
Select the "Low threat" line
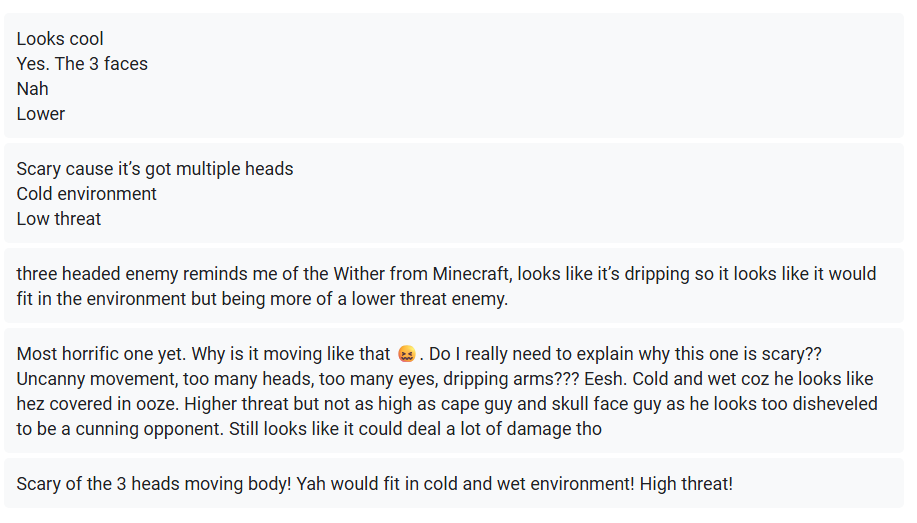pyautogui.click(x=58, y=219)
